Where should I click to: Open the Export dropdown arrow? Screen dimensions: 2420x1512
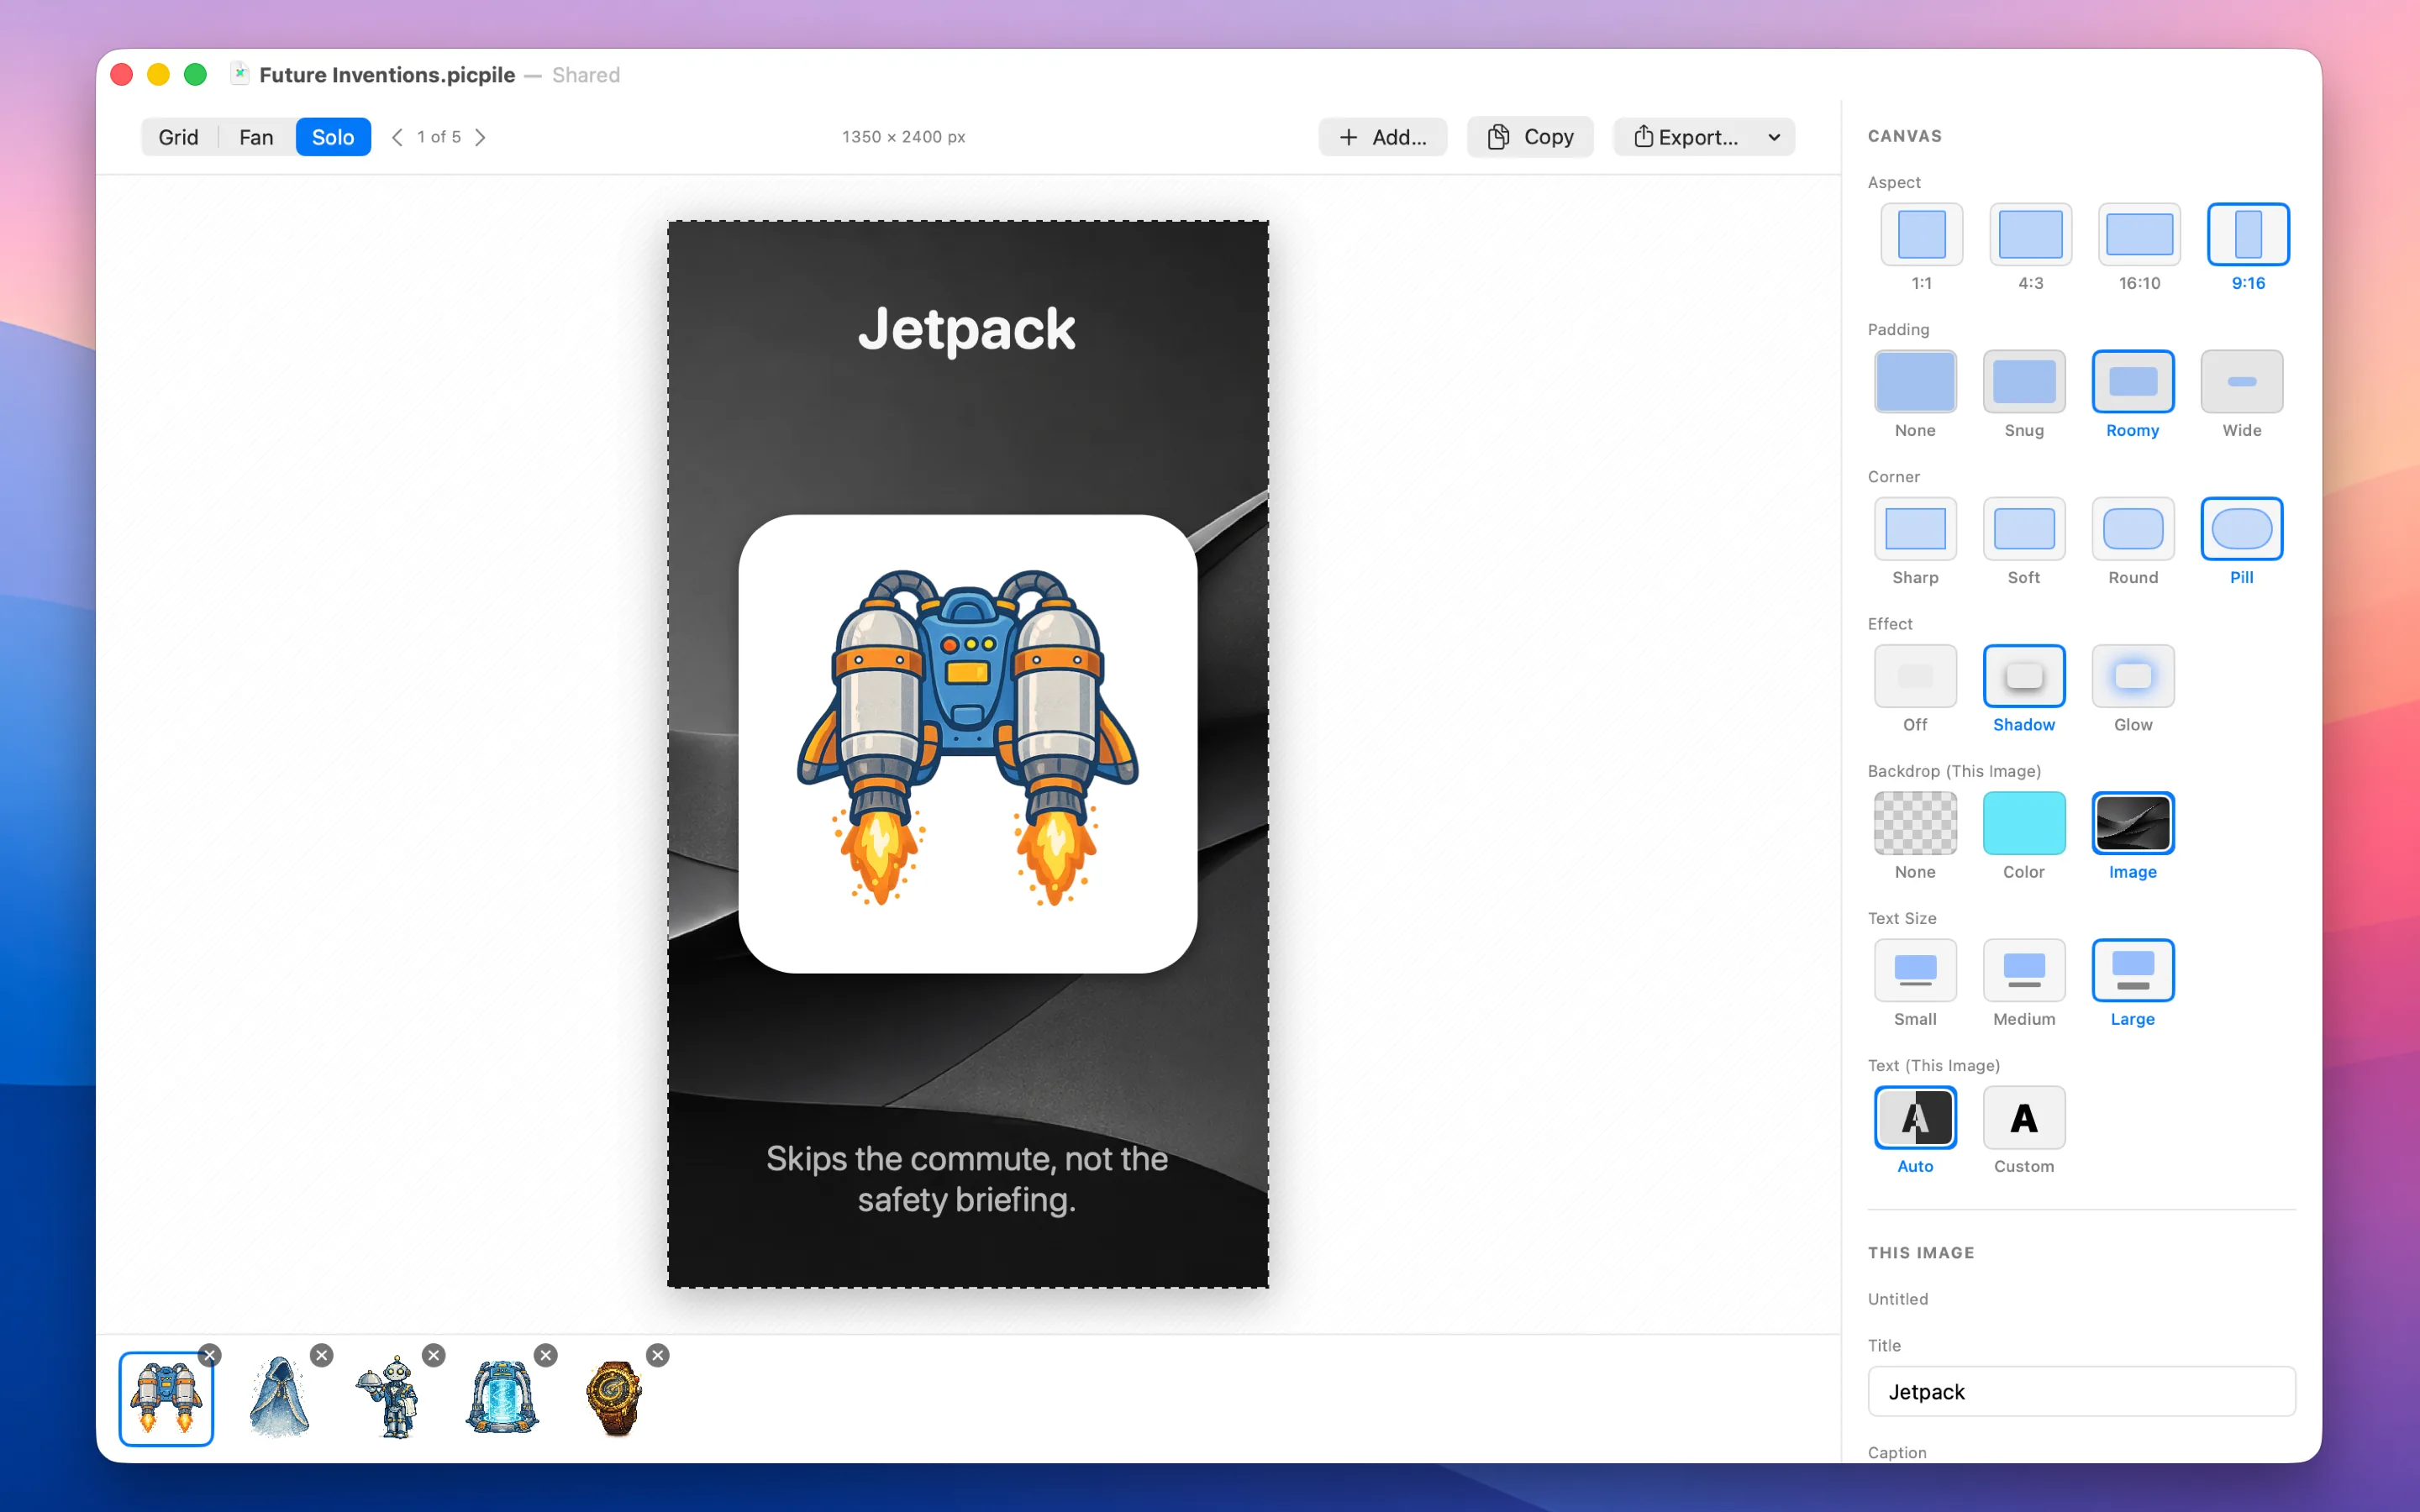click(1774, 137)
